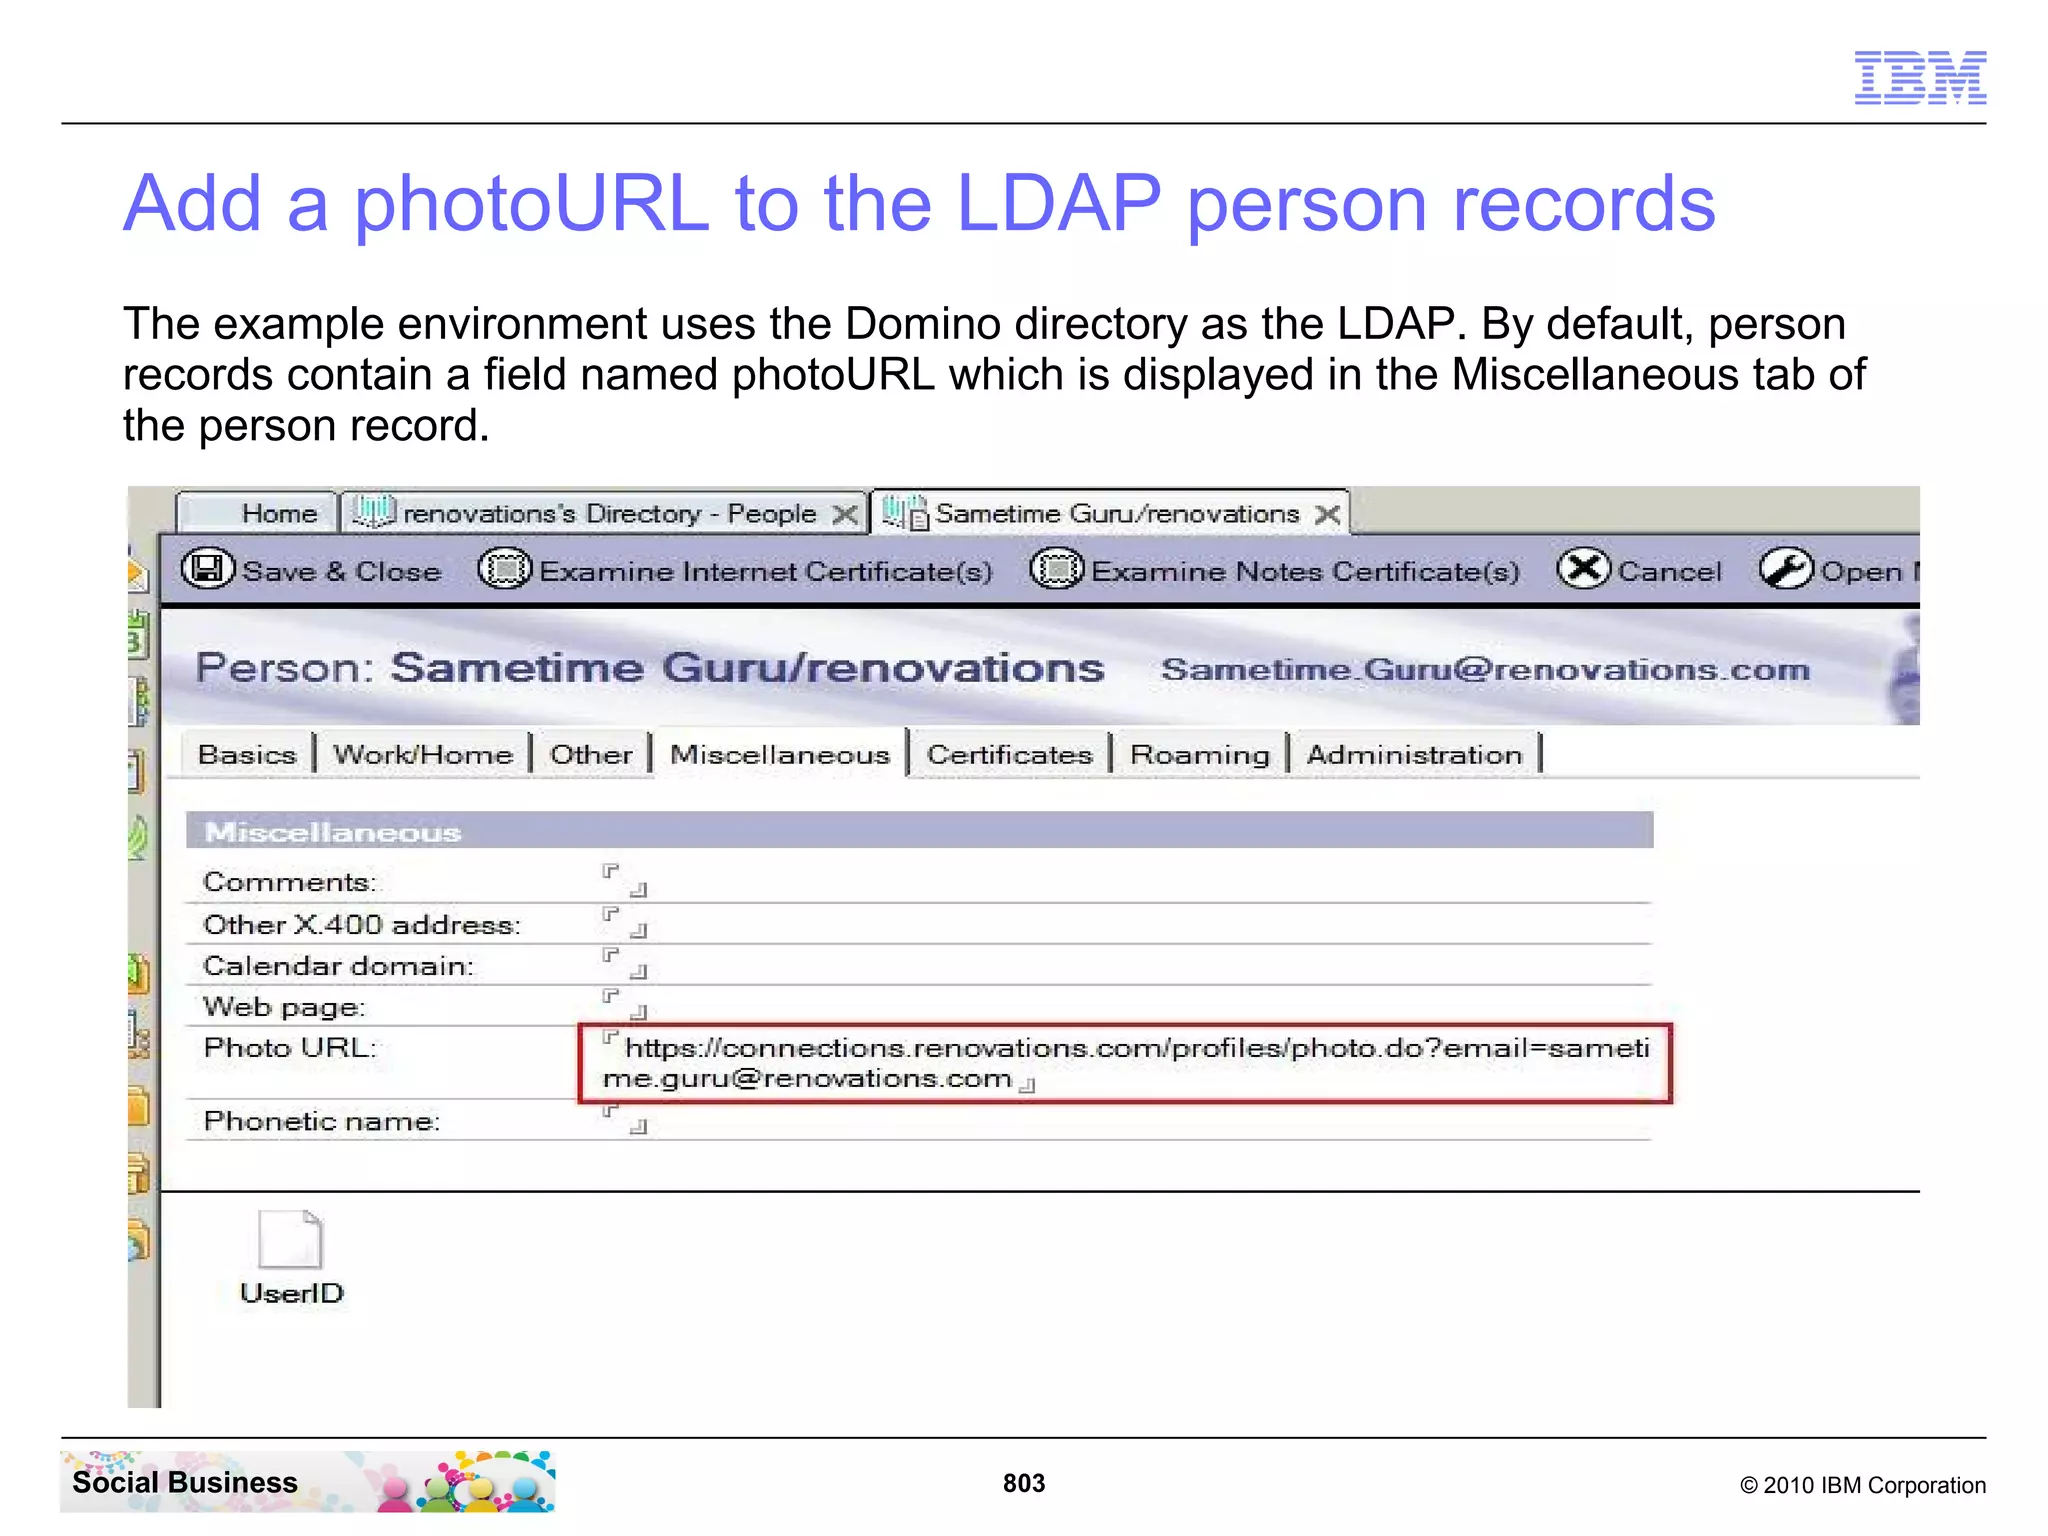Open the Work/Home tab
This screenshot has height=1536, width=2048.
[x=423, y=755]
